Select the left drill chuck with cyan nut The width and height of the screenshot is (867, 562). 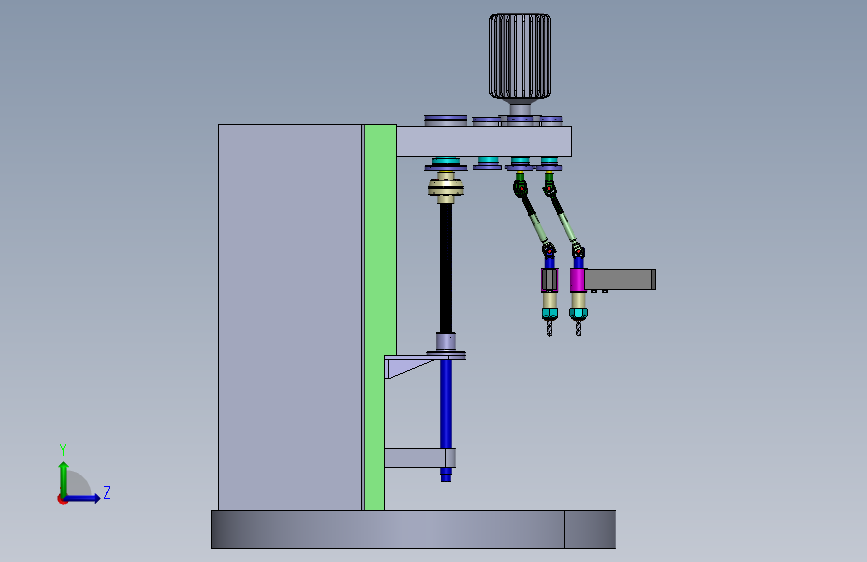point(550,314)
